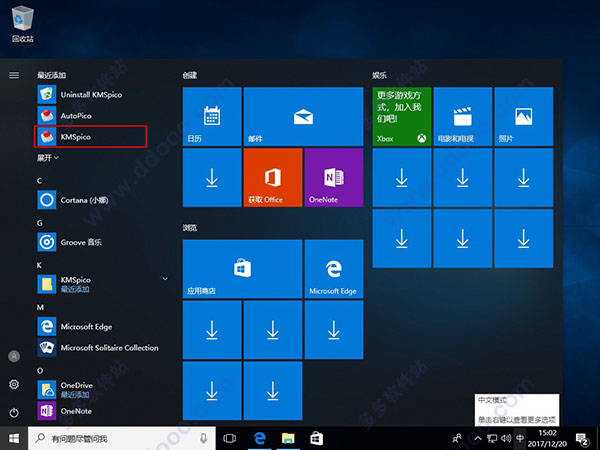Click the hamburger menu icon in Start
The width and height of the screenshot is (600, 450).
click(14, 75)
